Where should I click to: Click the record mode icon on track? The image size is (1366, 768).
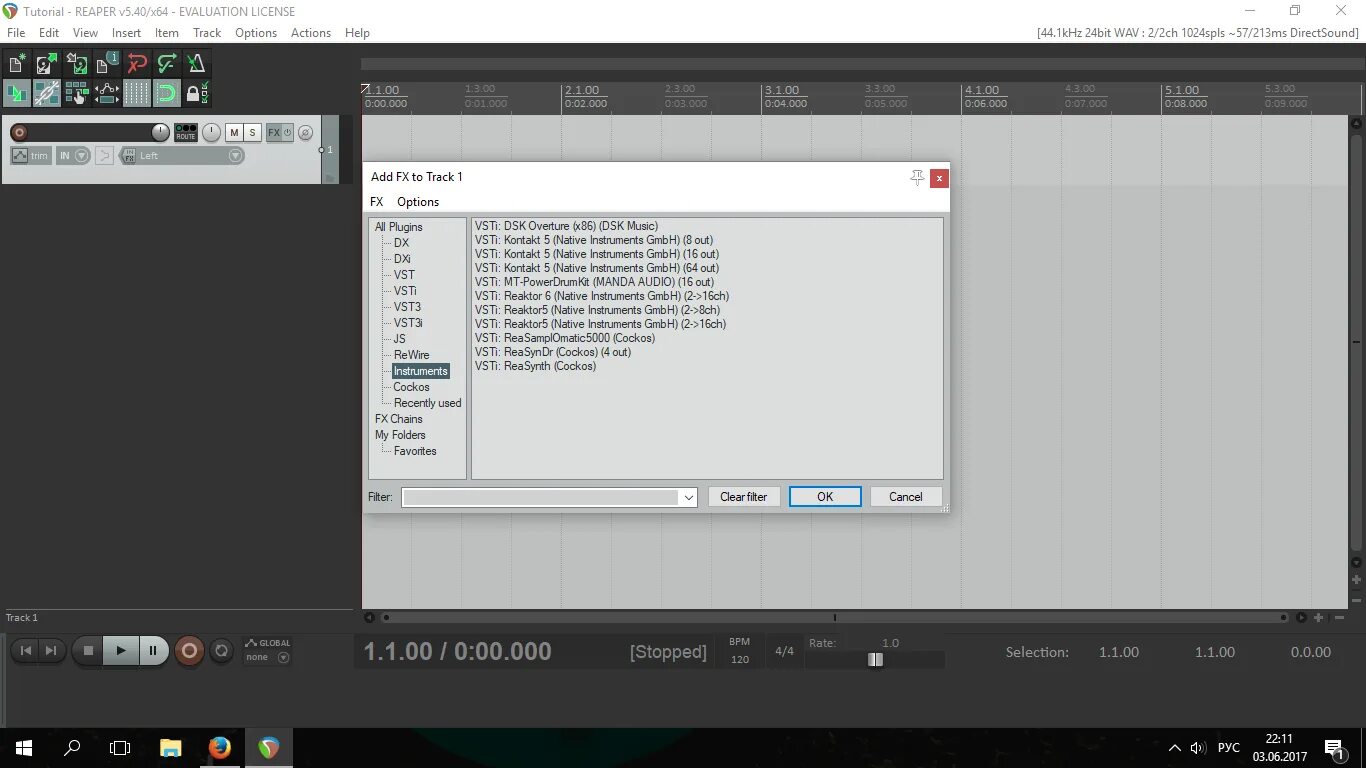pyautogui.click(x=104, y=155)
